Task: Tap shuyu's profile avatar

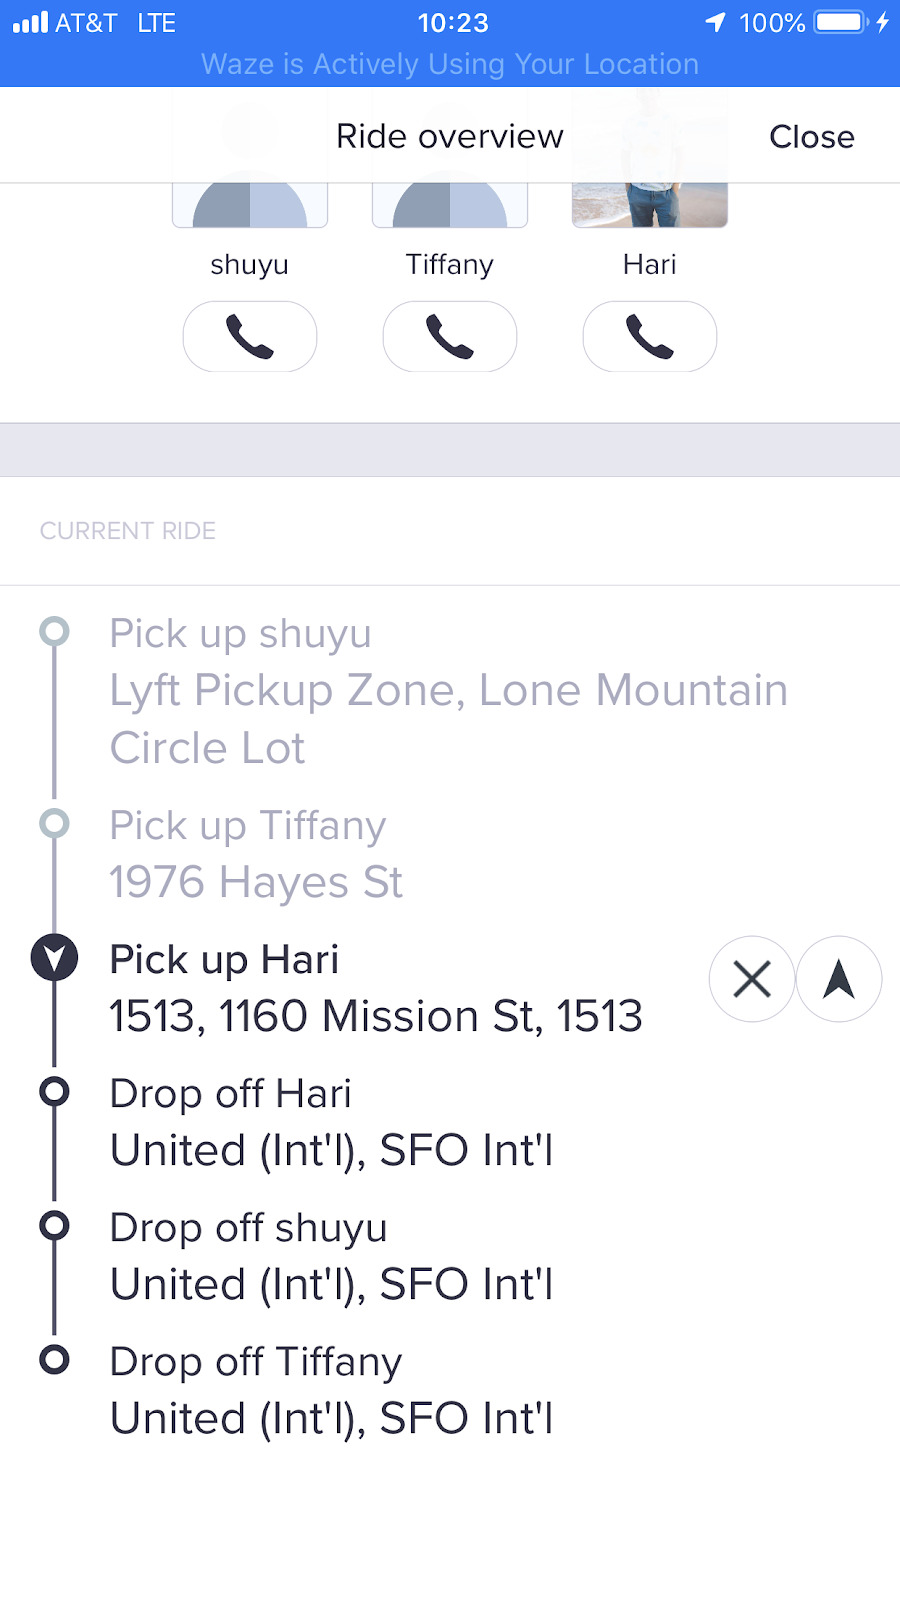Action: (250, 205)
